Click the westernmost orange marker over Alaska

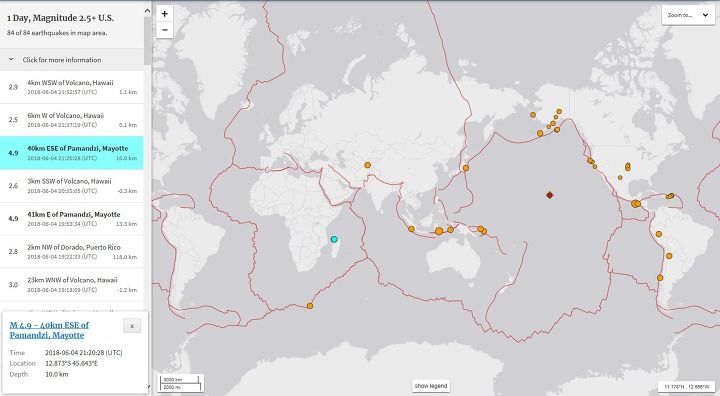pos(533,115)
